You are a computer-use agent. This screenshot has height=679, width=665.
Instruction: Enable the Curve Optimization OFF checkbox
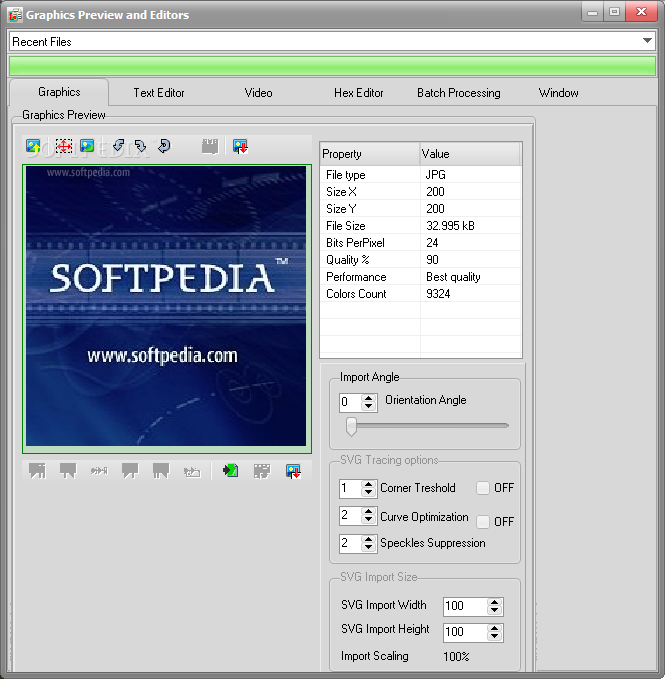tap(483, 521)
